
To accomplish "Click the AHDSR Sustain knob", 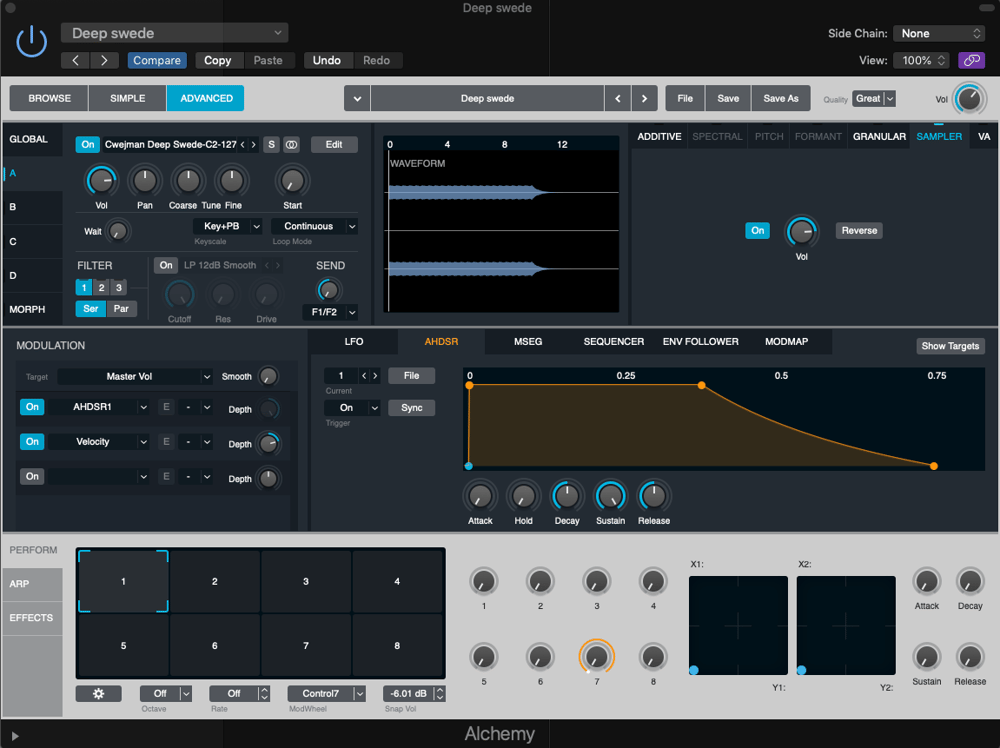I will tap(610, 496).
